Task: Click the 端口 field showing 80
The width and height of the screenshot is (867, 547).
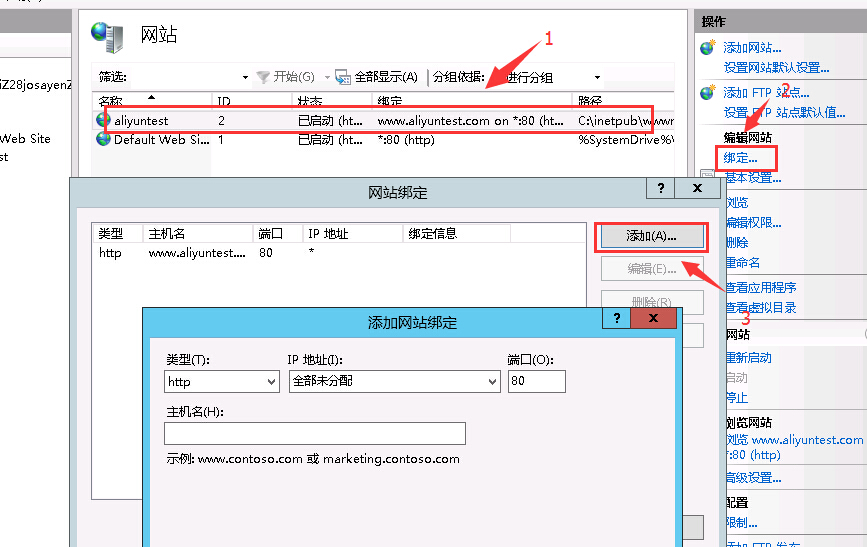Action: (x=536, y=382)
